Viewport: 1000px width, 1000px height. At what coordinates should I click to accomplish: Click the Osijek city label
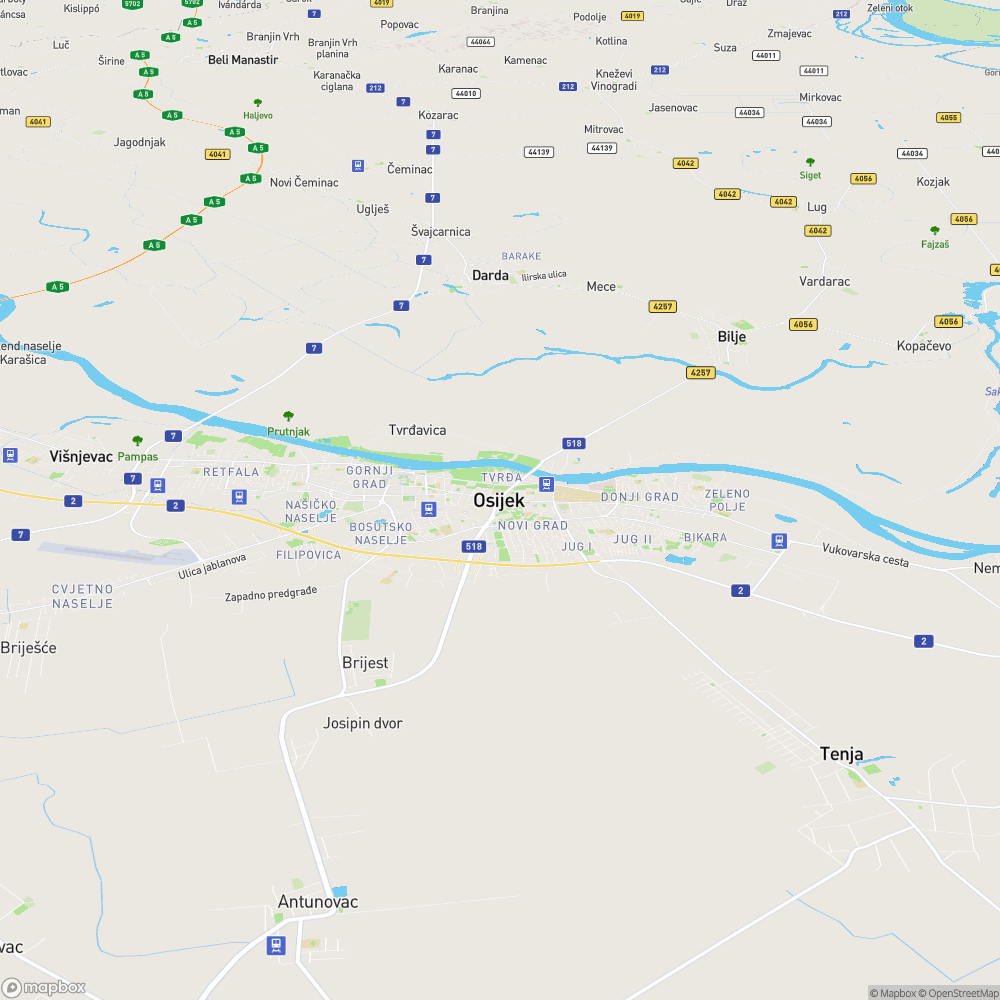[x=499, y=501]
